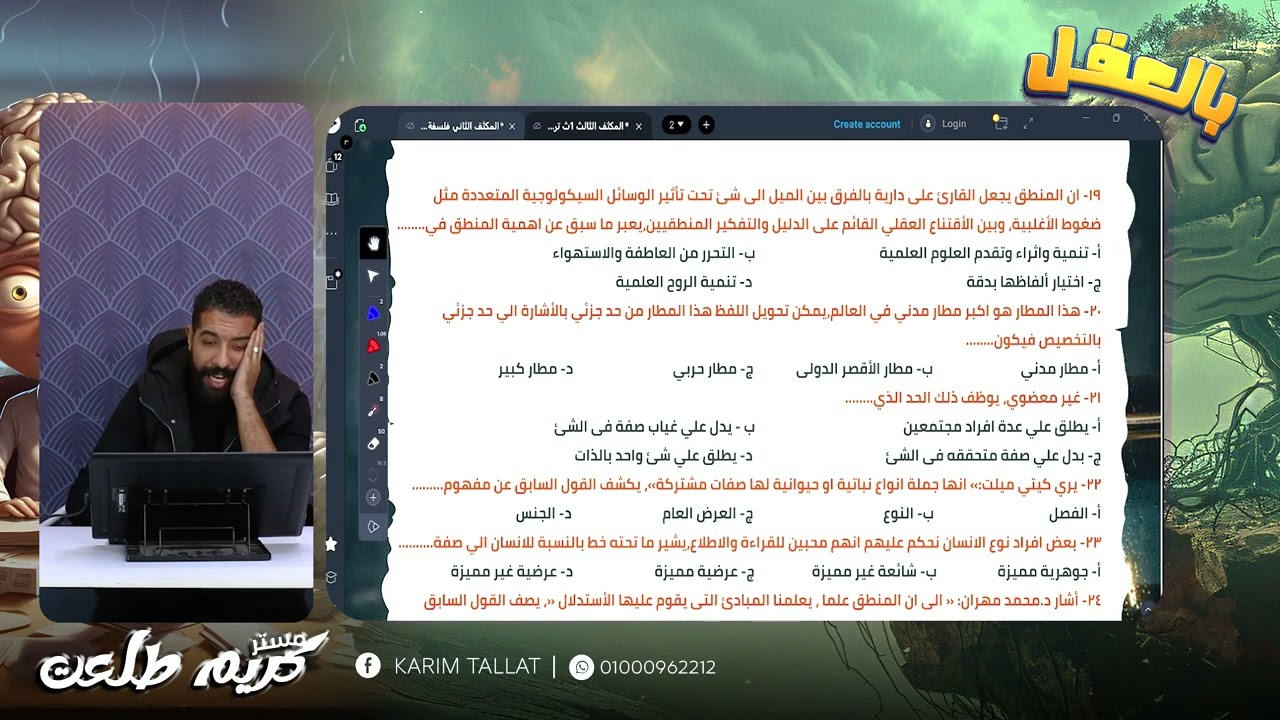The image size is (1280, 720).
Task: Choose the blue pen tool
Action: (x=373, y=313)
